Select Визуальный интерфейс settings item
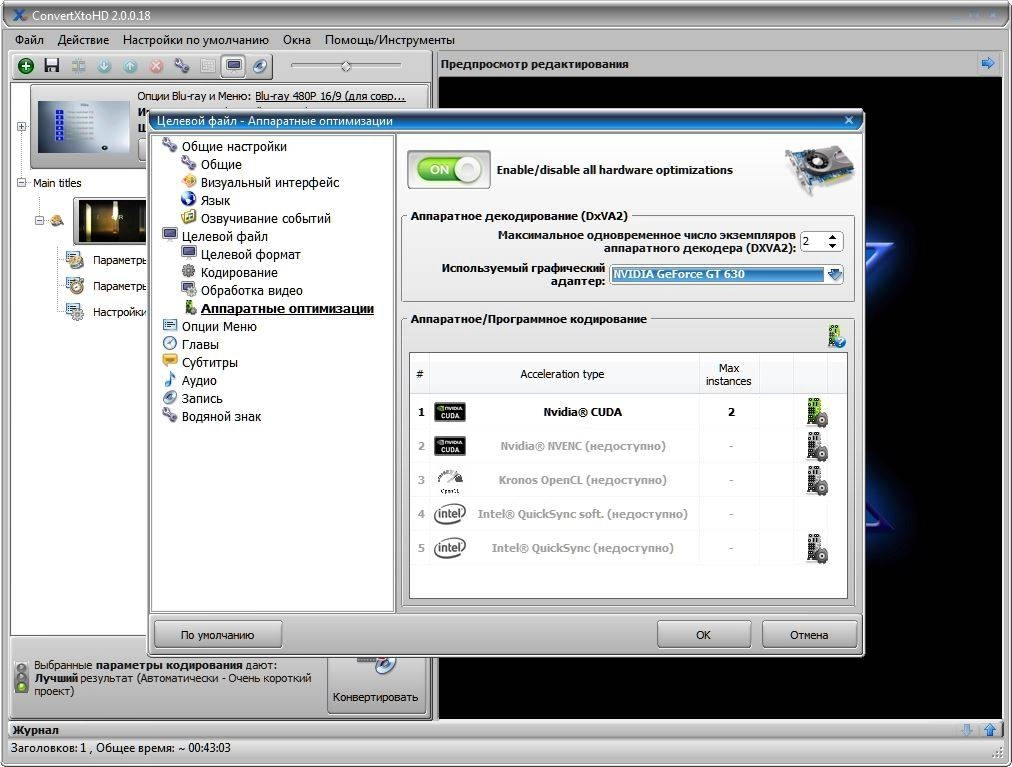Screen dimensions: 1012x767 pos(270,183)
